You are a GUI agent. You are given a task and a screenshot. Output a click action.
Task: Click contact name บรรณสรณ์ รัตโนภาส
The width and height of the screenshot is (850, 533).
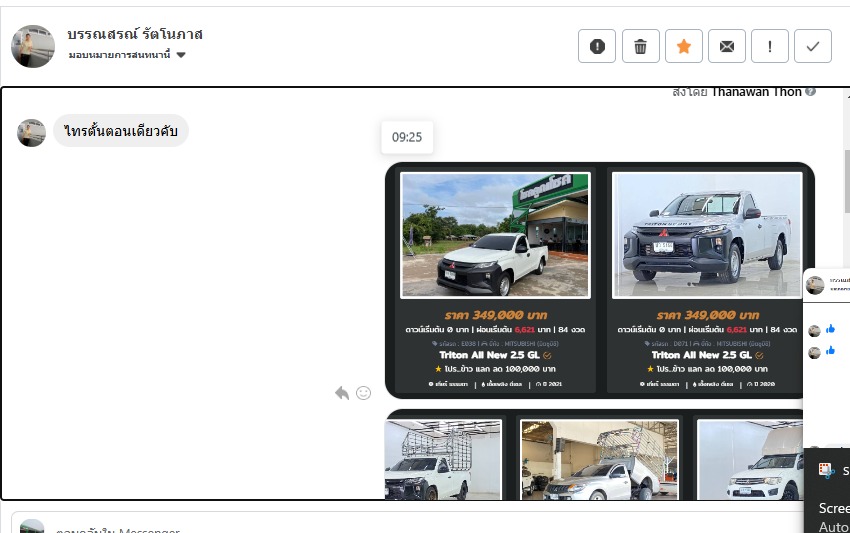pyautogui.click(x=134, y=34)
